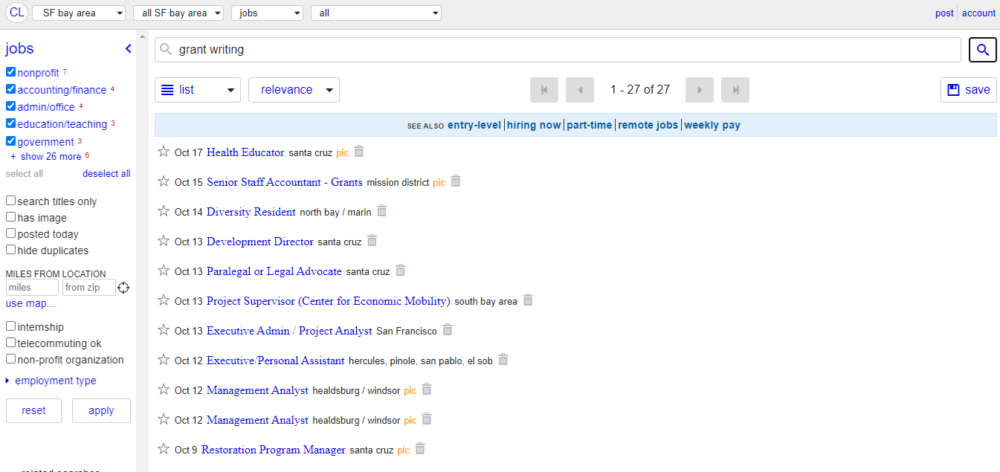Image resolution: width=1000 pixels, height=472 pixels.
Task: Open the part-time see-also link
Action: 589,125
